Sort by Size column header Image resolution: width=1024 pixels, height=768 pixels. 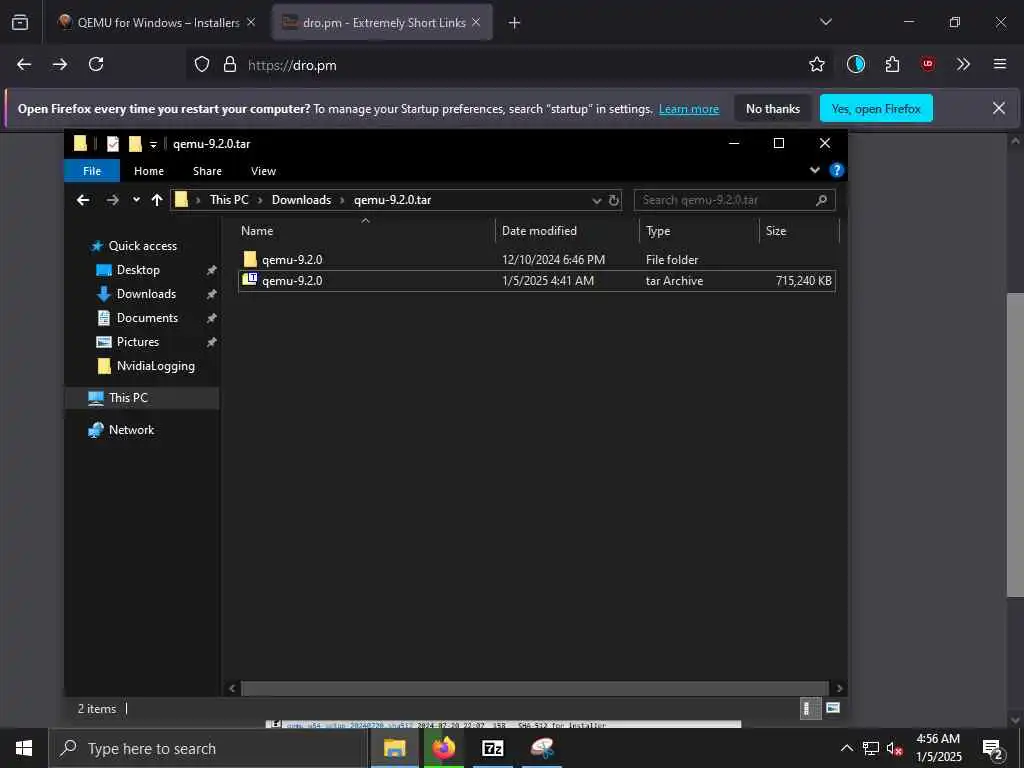(x=799, y=231)
